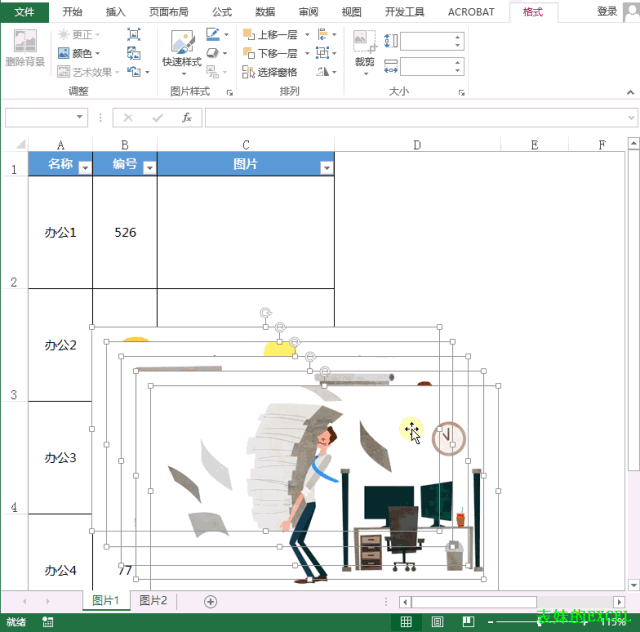The height and width of the screenshot is (632, 640).
Task: Switch to the Data (数据) tab
Action: pos(265,12)
